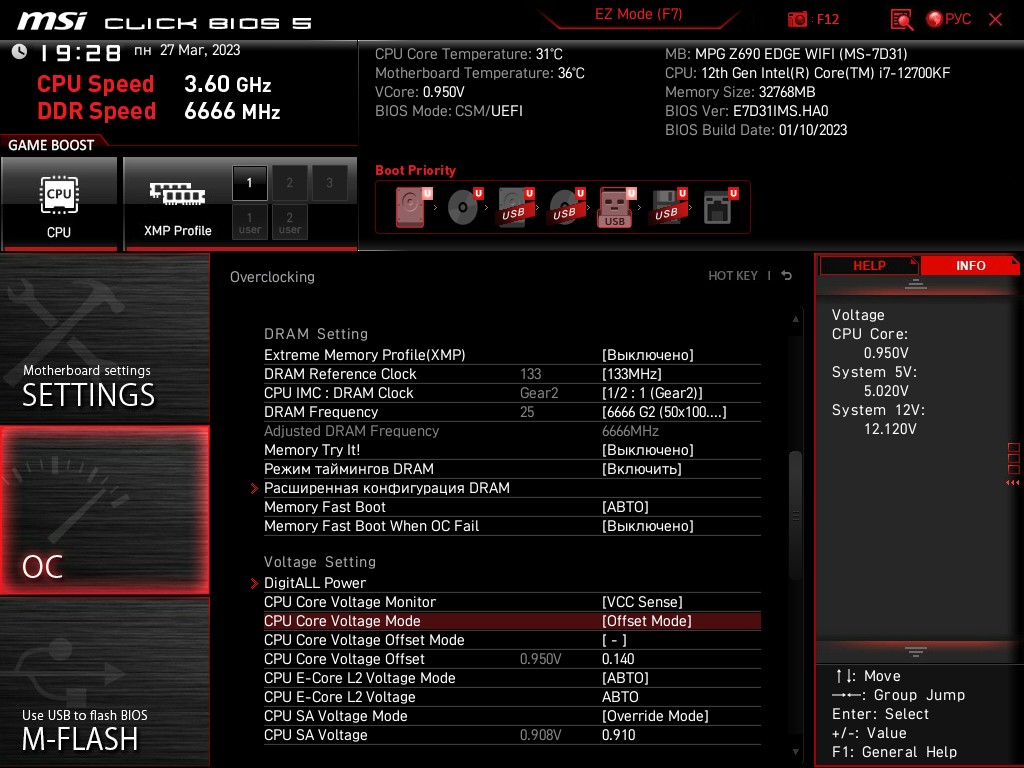Select XMP user profile 2
The height and width of the screenshot is (768, 1024).
pos(289,222)
